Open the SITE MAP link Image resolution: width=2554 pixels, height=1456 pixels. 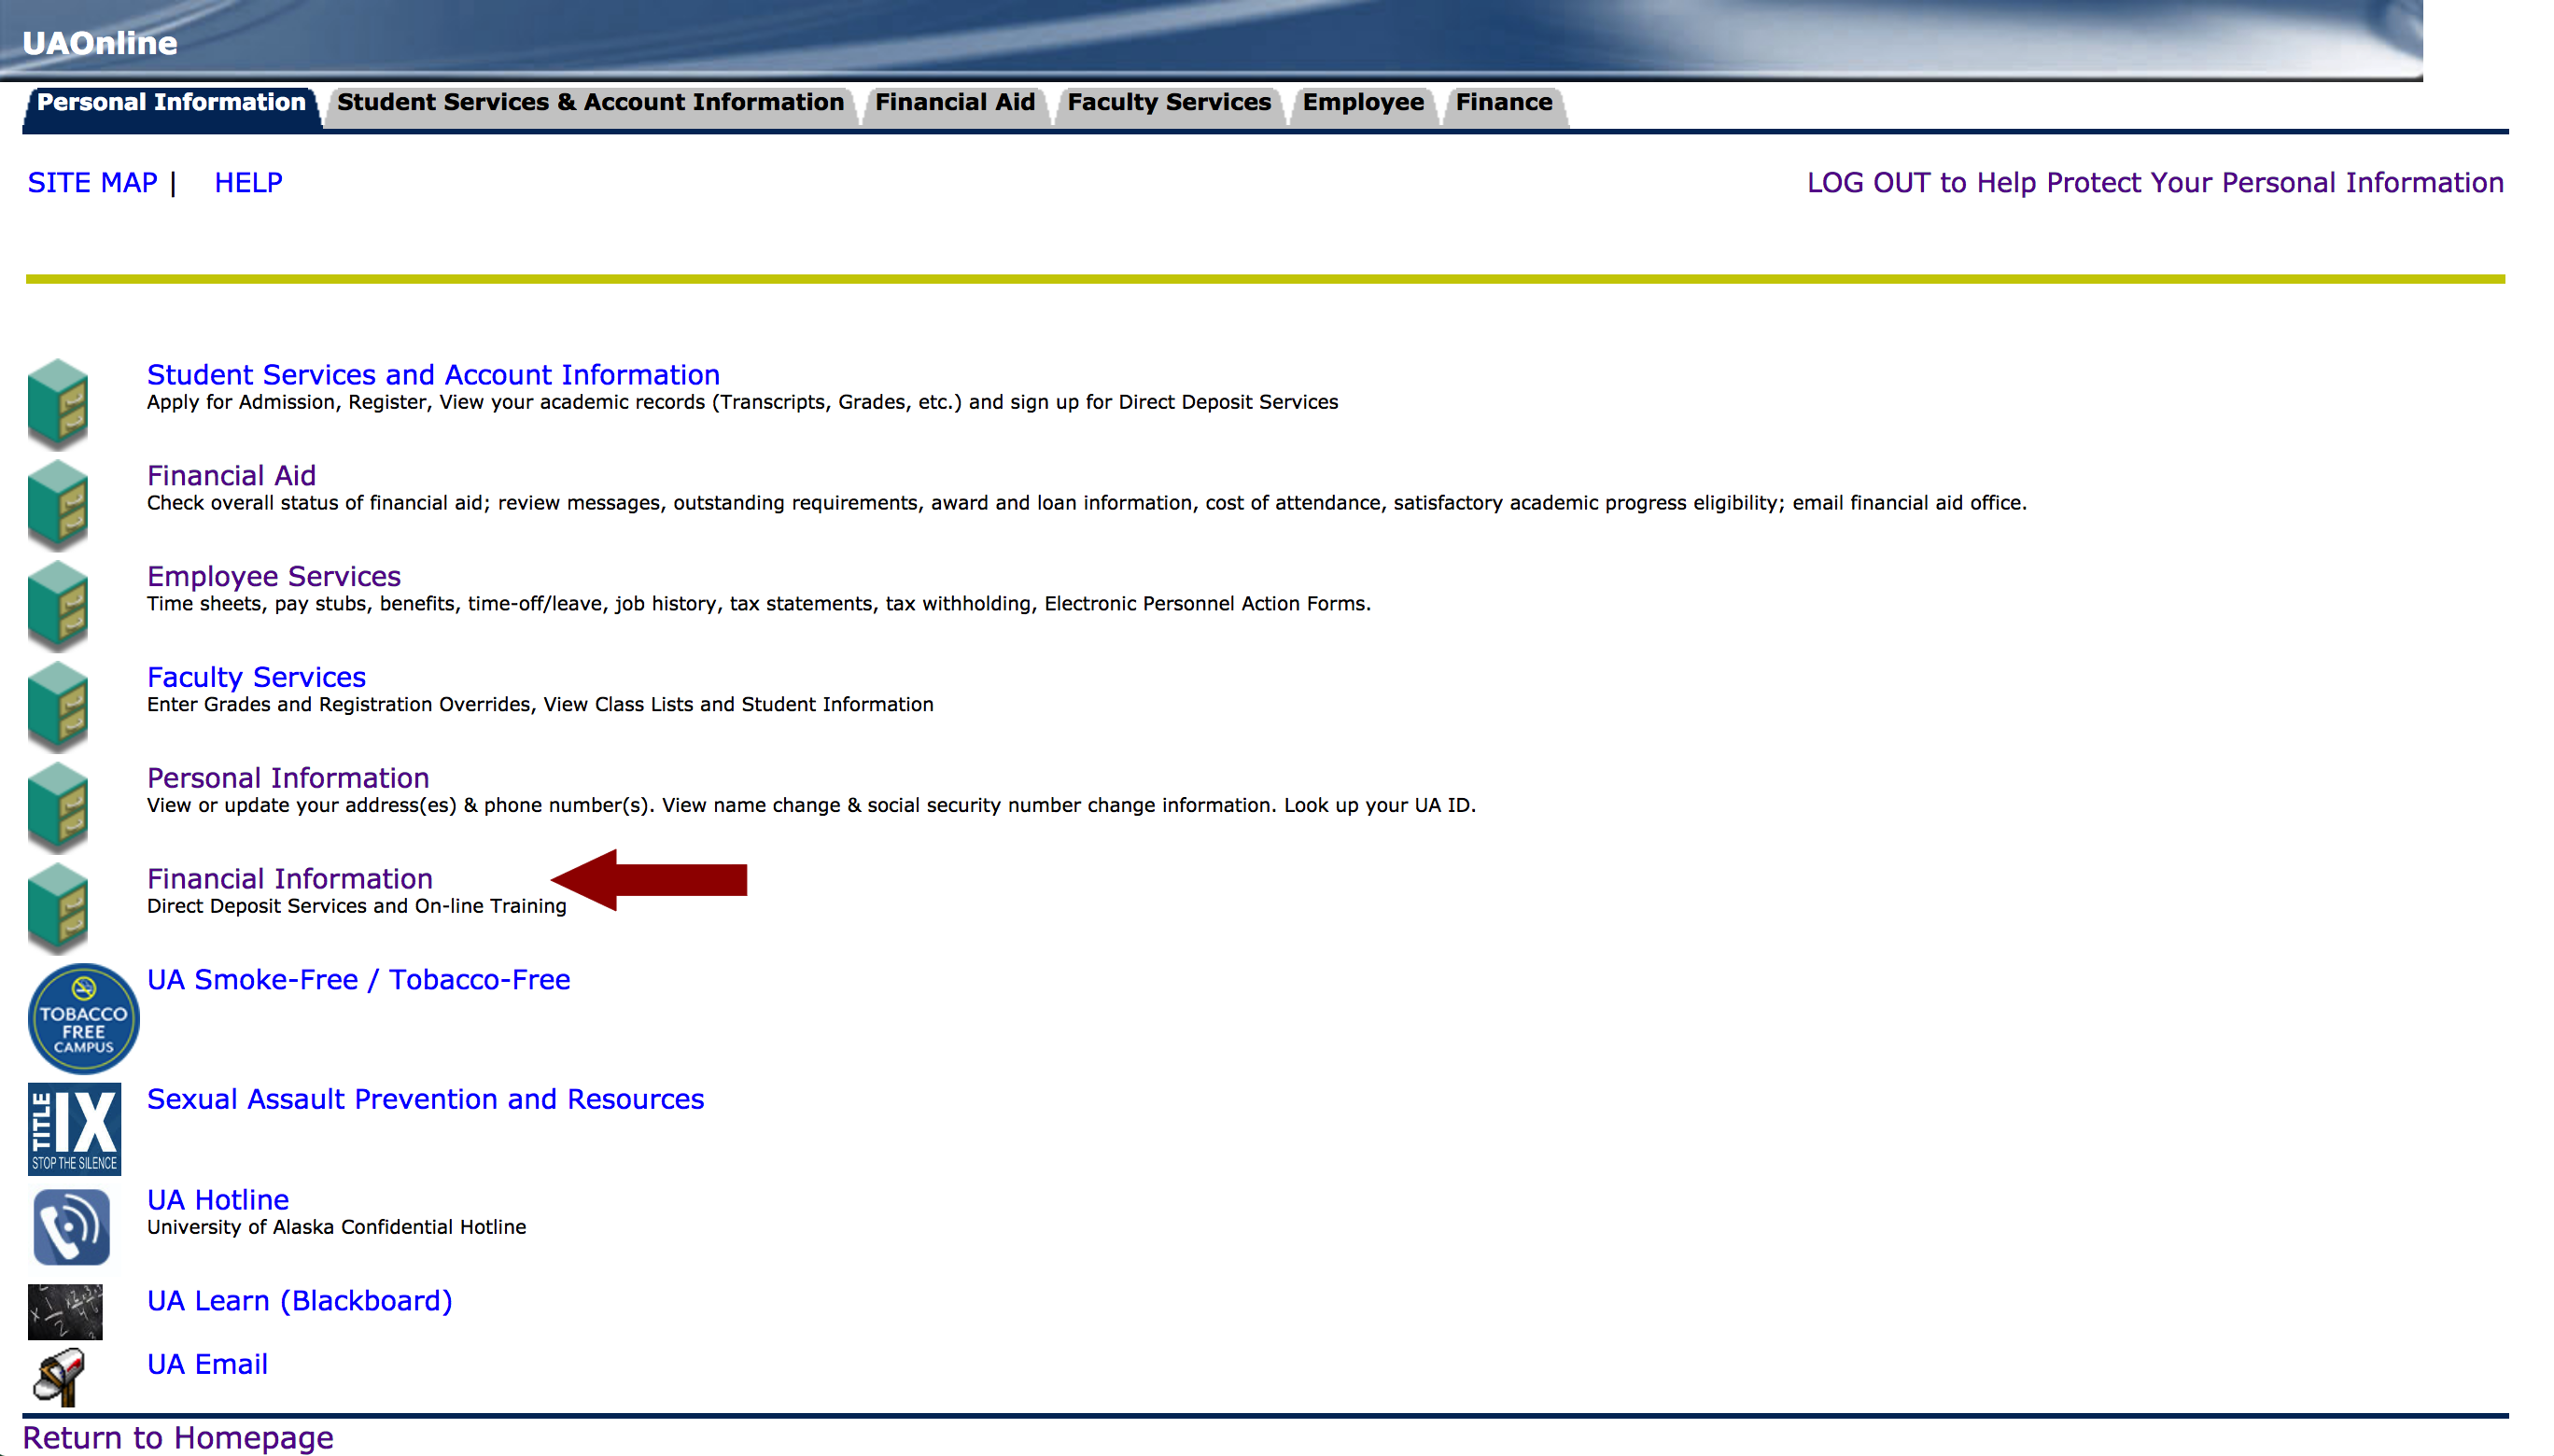click(x=92, y=183)
